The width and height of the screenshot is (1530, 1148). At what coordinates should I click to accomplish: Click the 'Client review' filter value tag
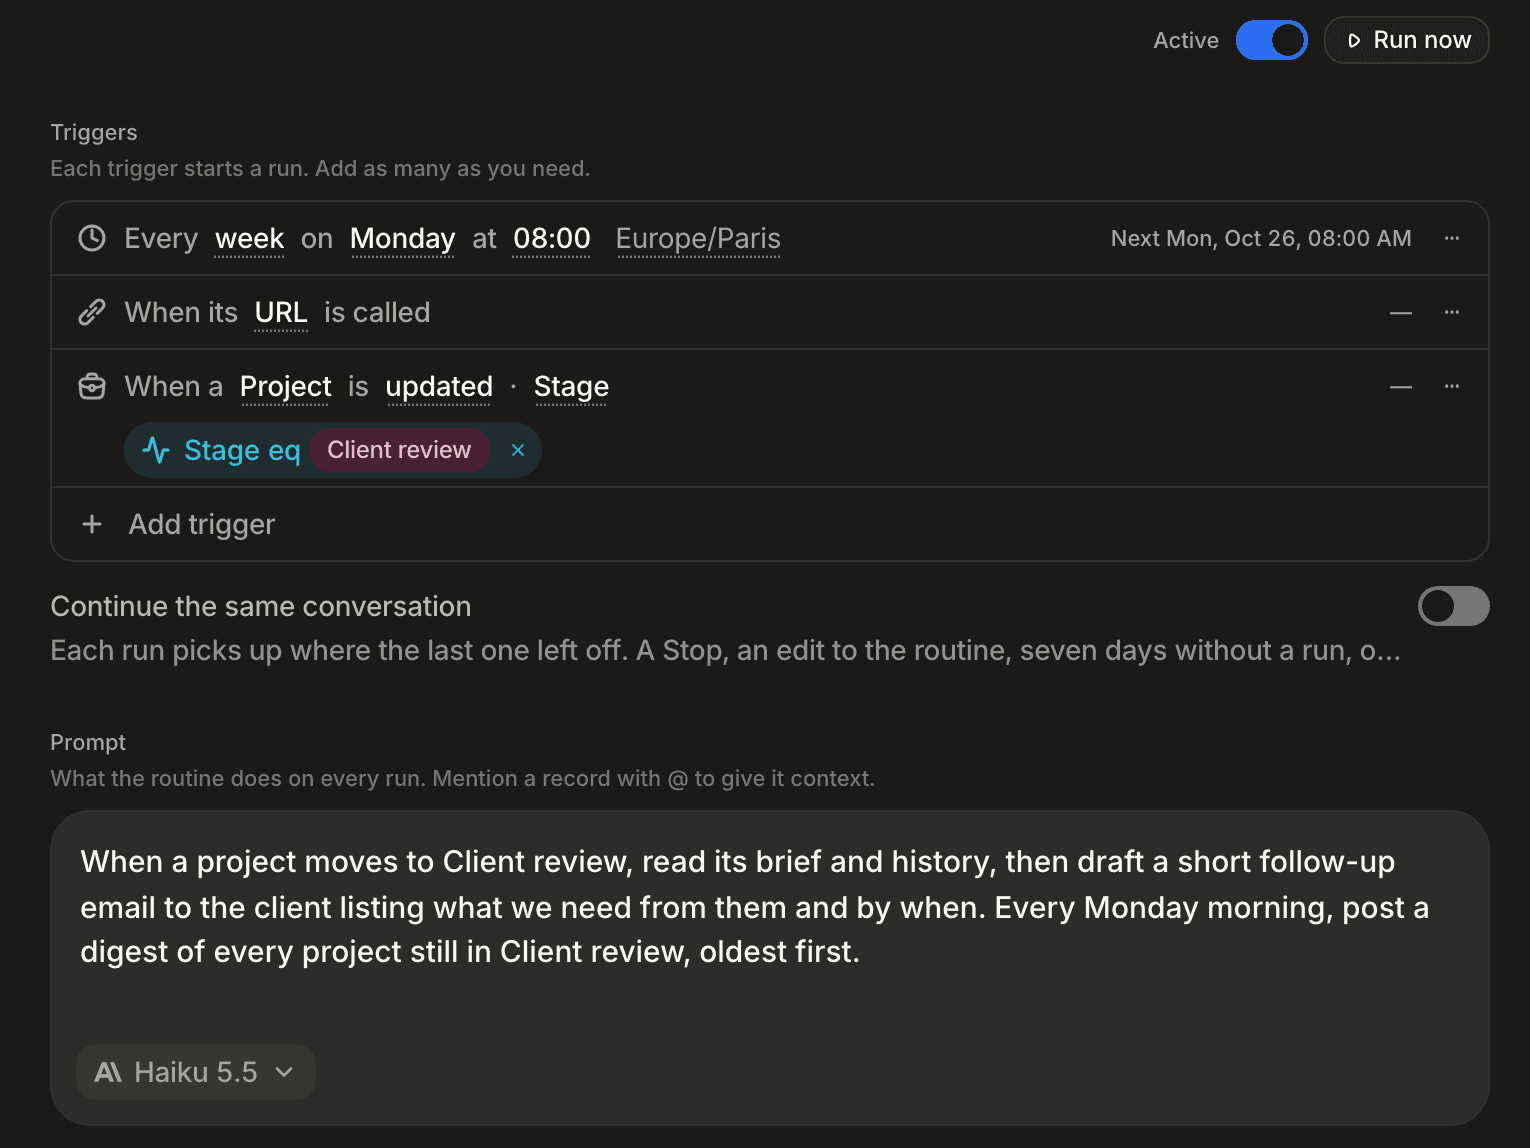pos(399,450)
